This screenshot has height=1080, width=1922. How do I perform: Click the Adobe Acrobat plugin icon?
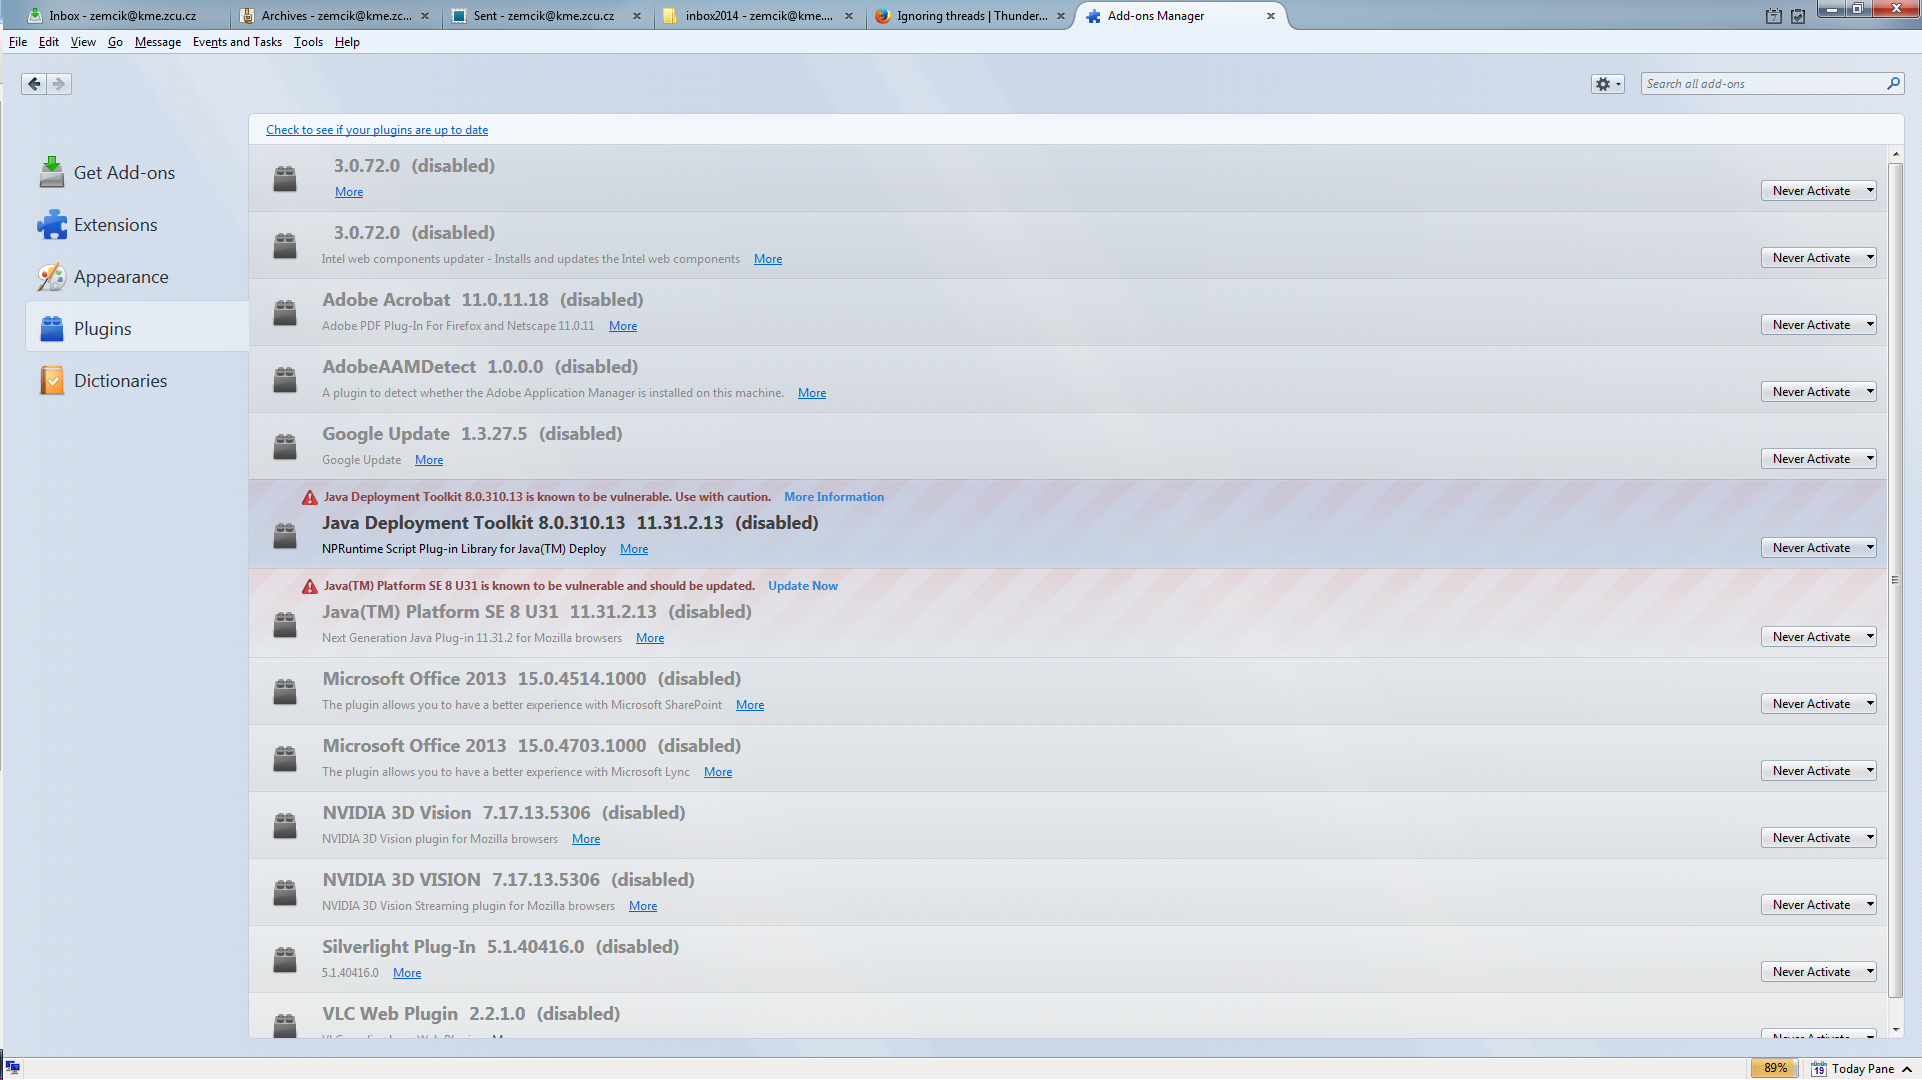coord(285,313)
